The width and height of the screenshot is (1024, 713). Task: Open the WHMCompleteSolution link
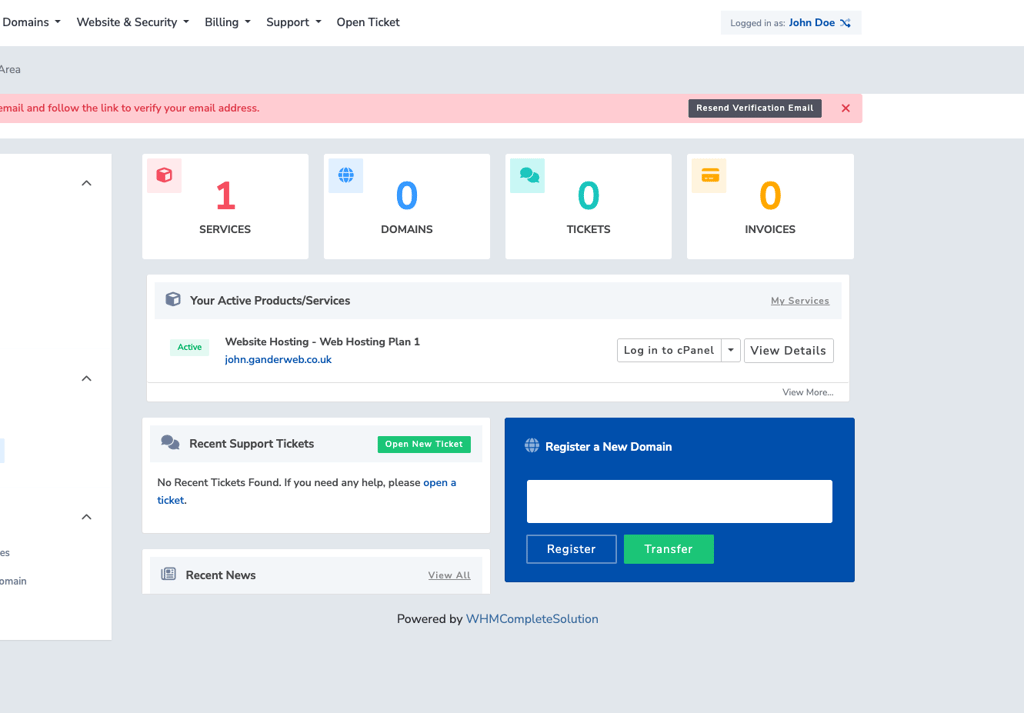(x=532, y=619)
